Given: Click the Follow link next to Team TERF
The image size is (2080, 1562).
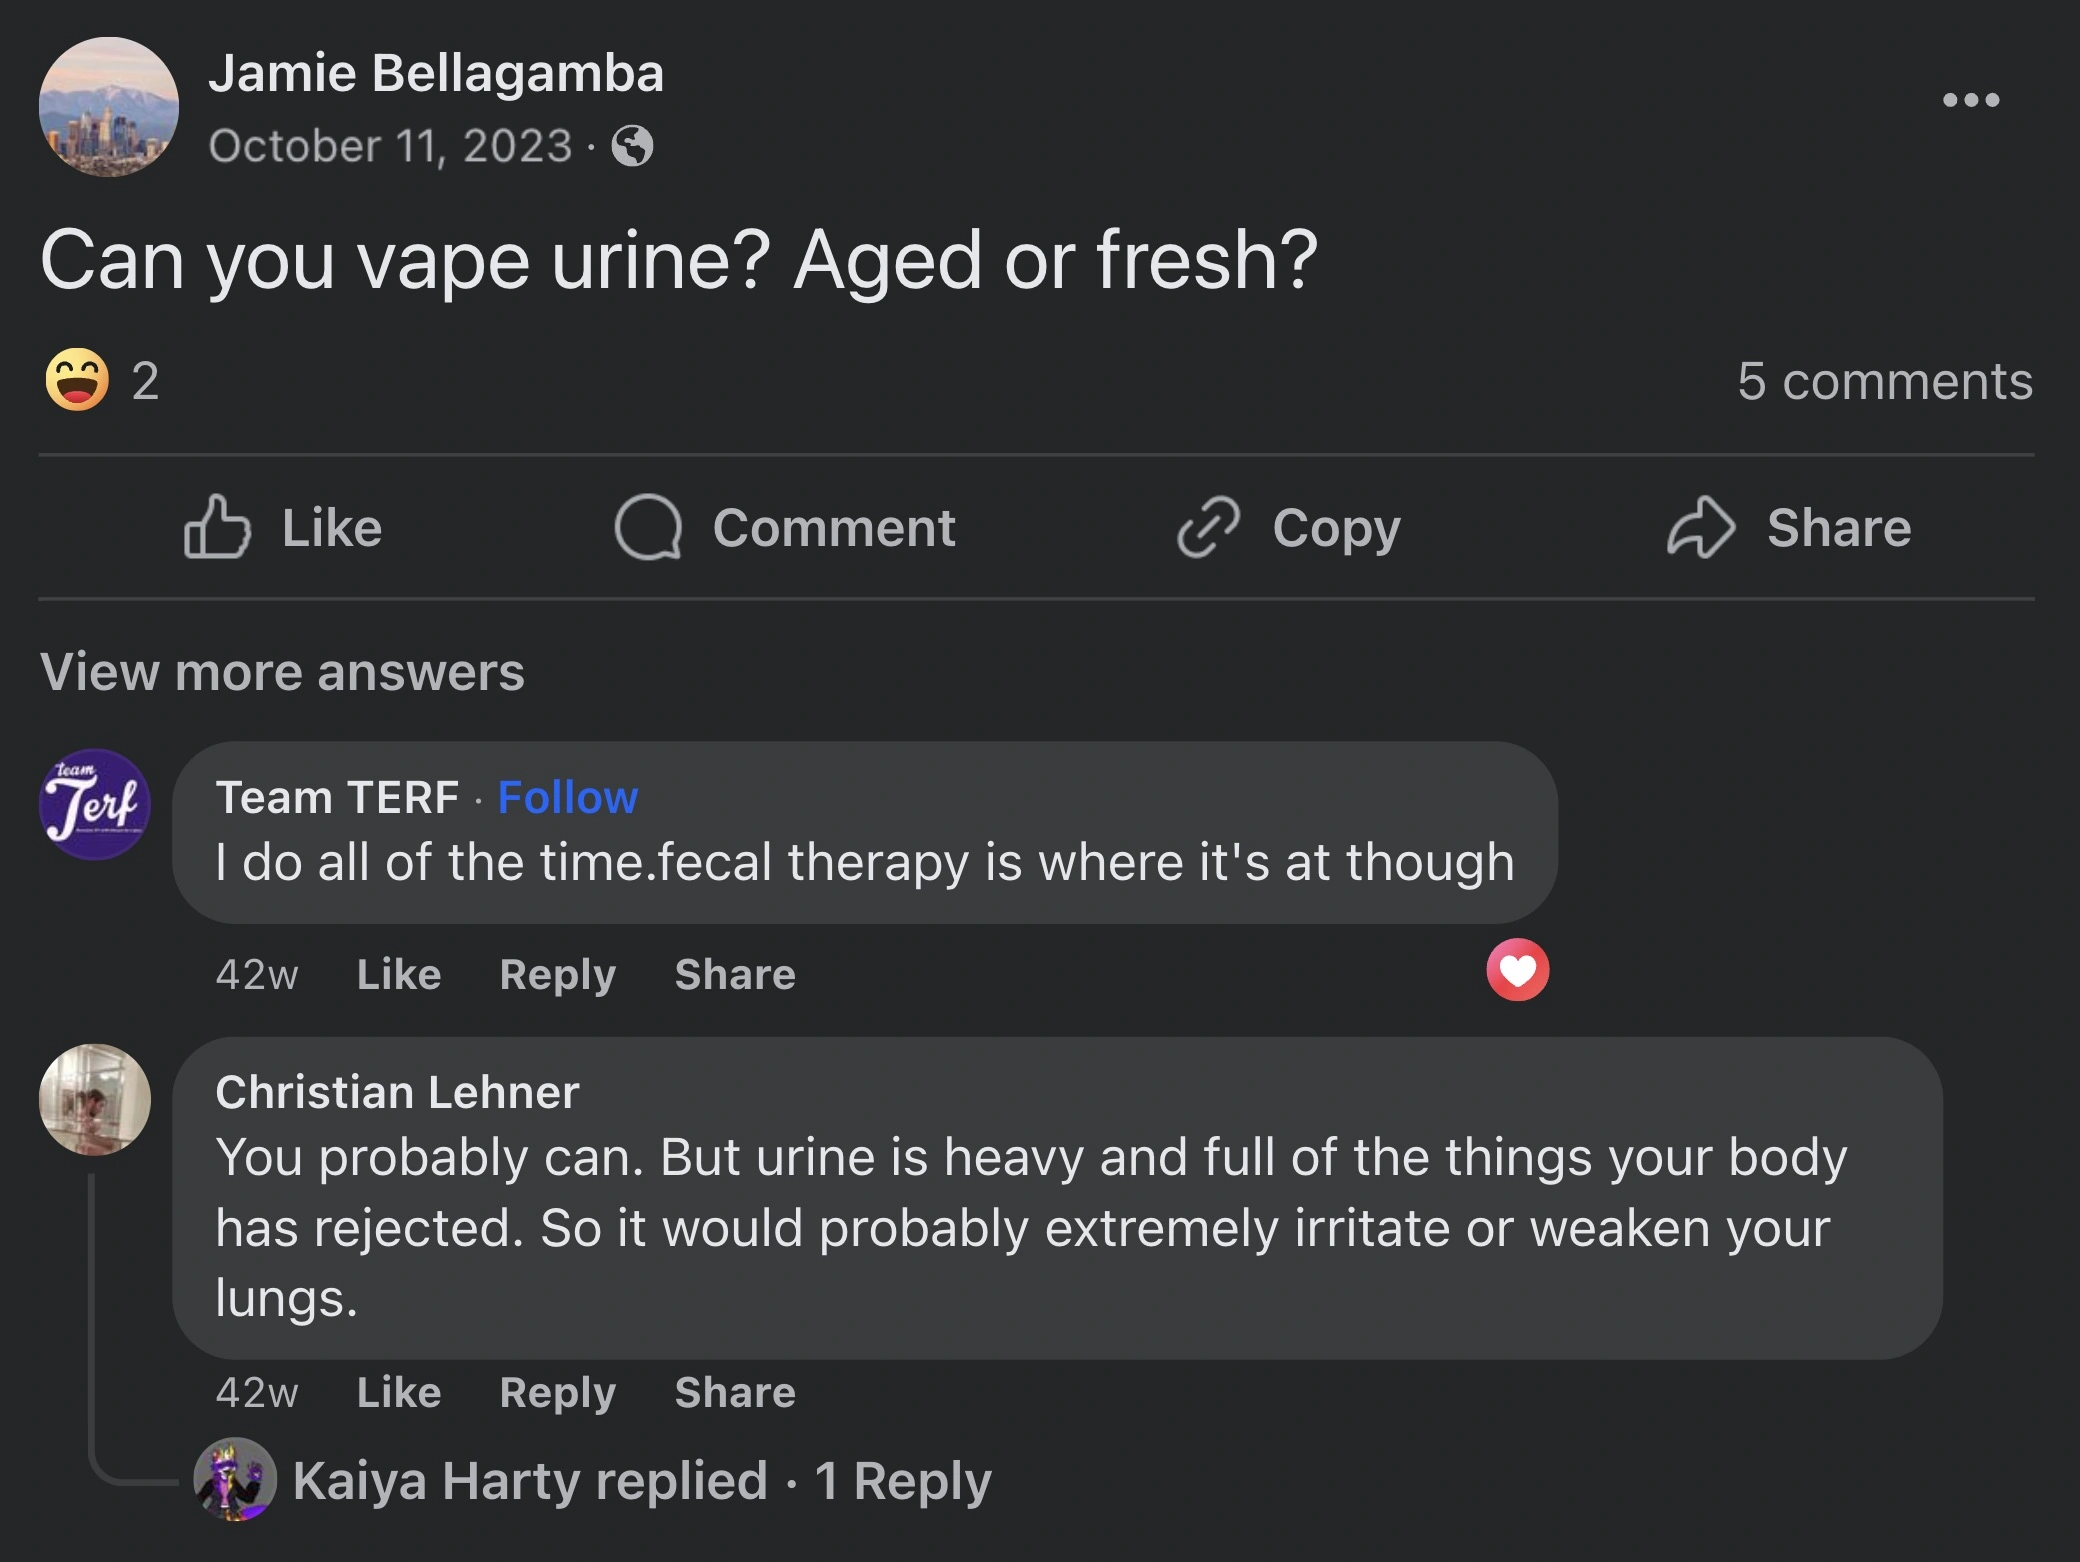Looking at the screenshot, I should (x=566, y=797).
